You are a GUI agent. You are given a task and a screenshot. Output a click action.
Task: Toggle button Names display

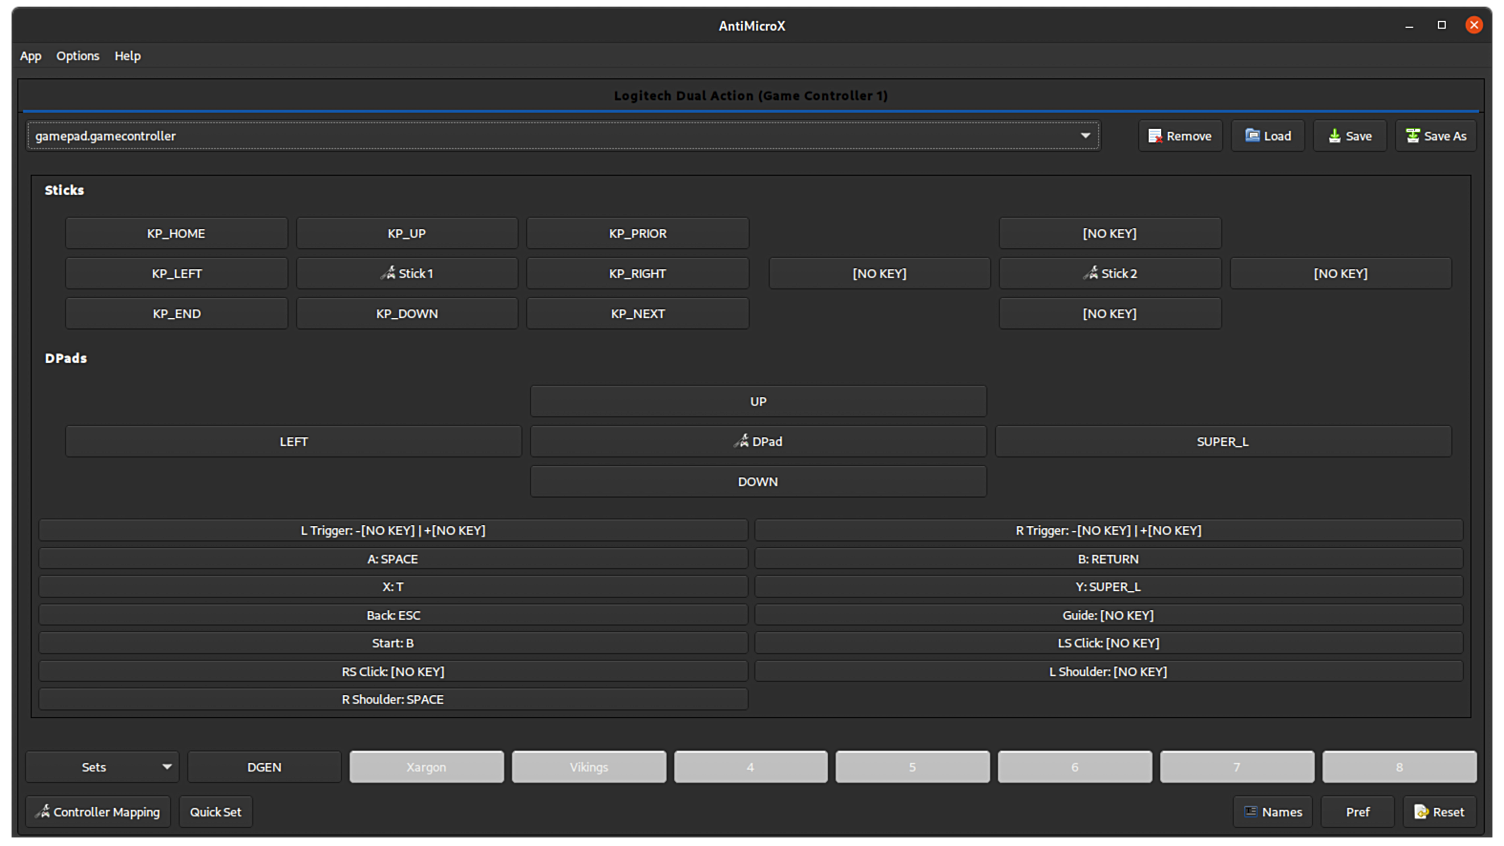[1273, 812]
